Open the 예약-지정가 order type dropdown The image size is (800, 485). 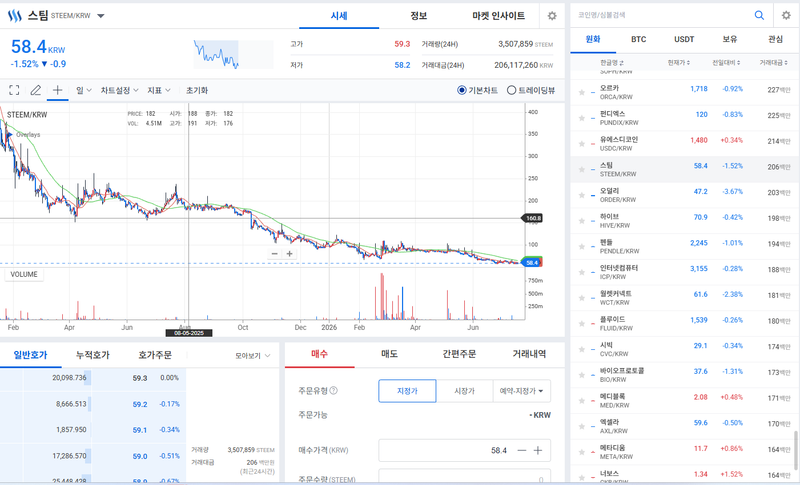pos(521,391)
